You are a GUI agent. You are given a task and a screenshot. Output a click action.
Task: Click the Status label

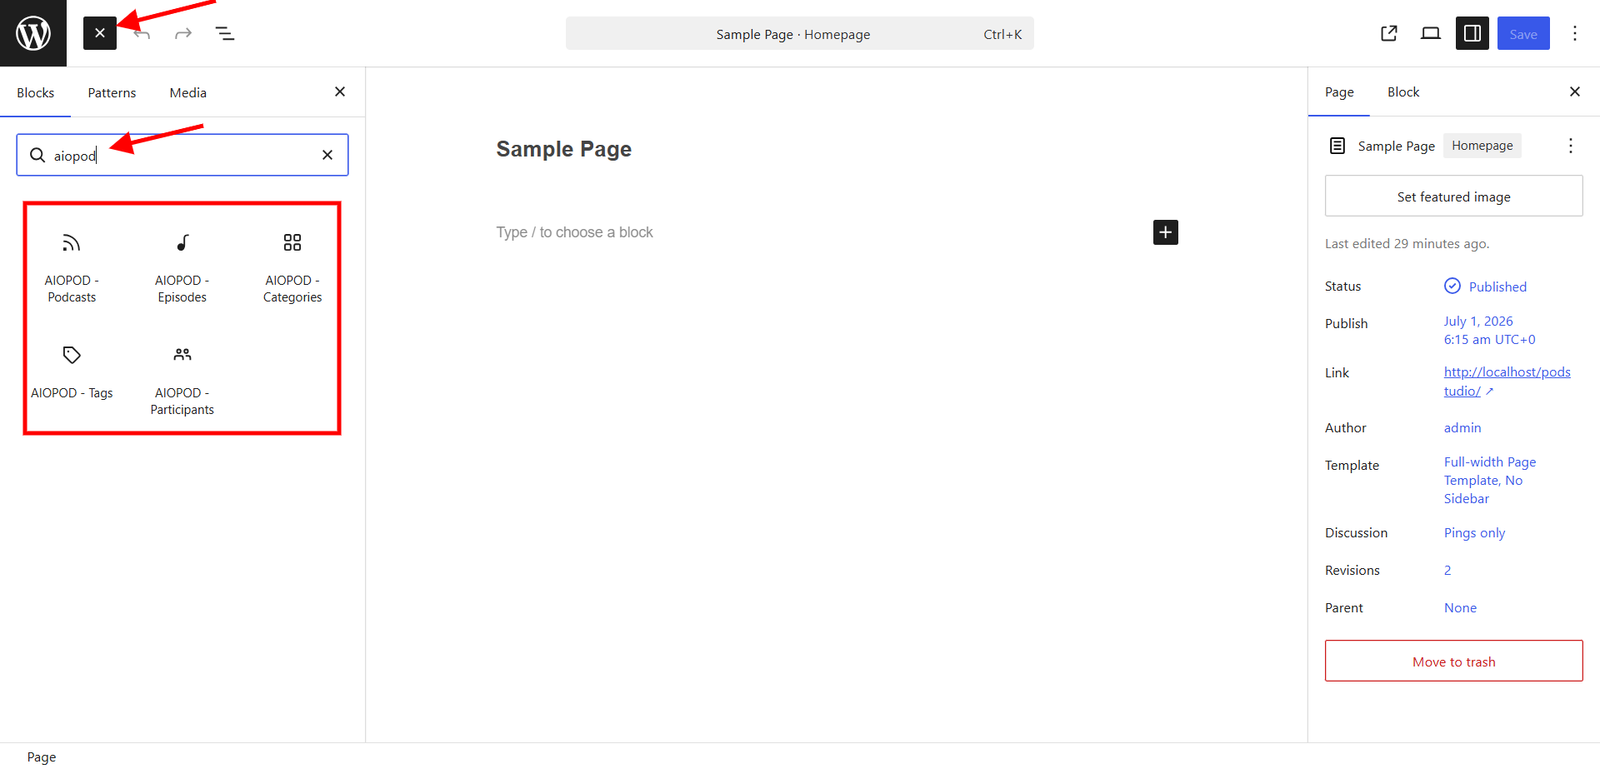coord(1343,287)
